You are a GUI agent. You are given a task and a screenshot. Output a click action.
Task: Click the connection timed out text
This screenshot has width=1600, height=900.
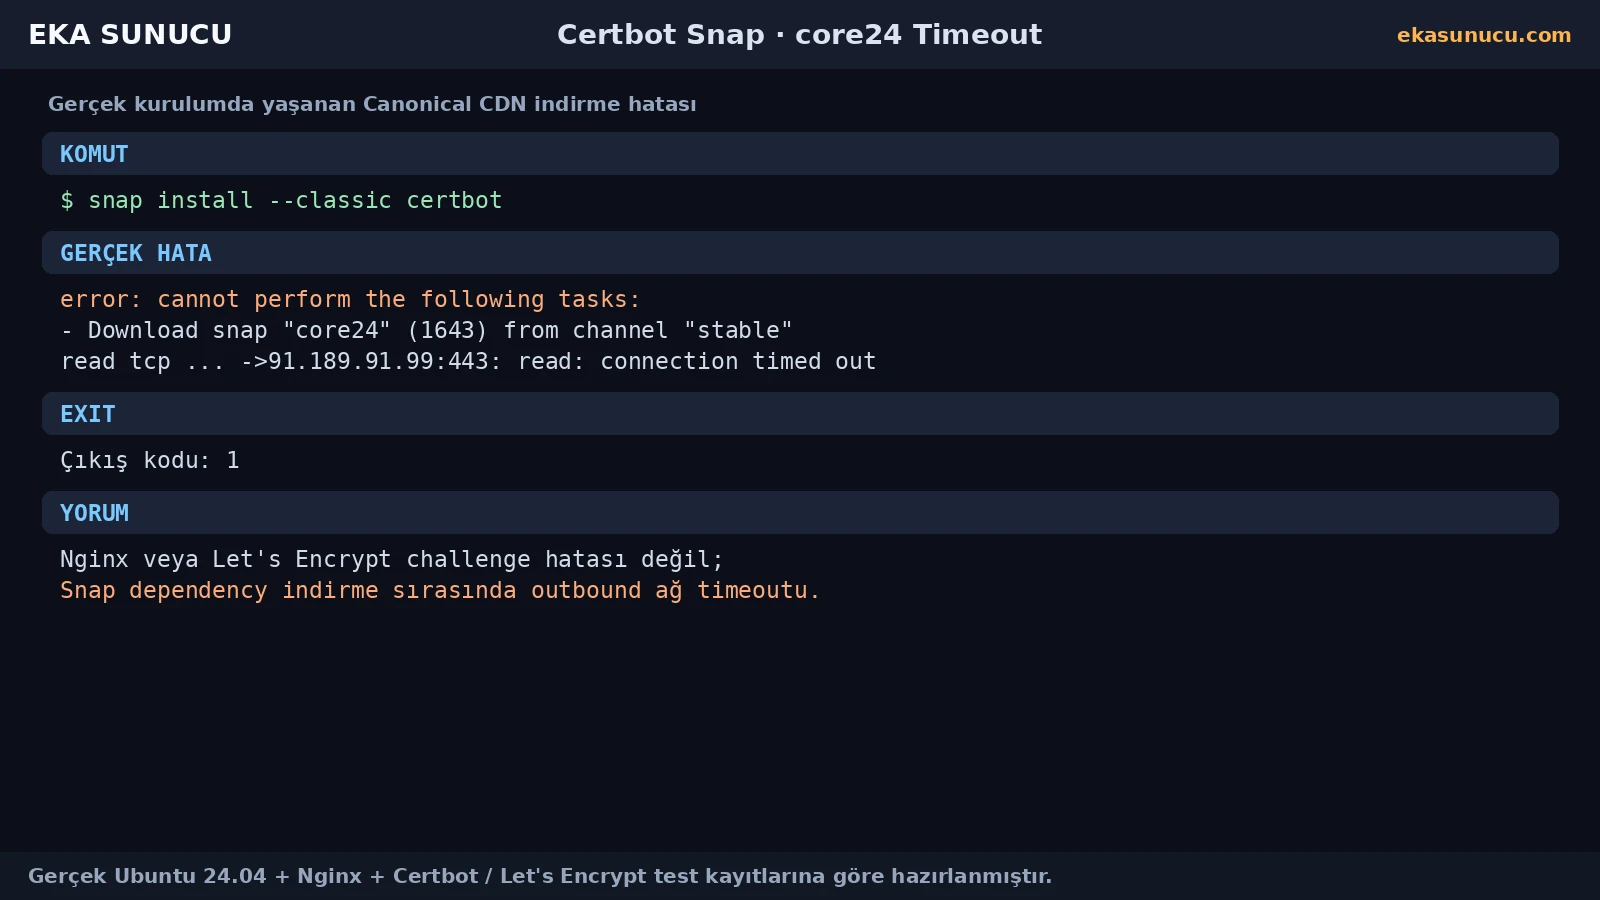point(738,361)
